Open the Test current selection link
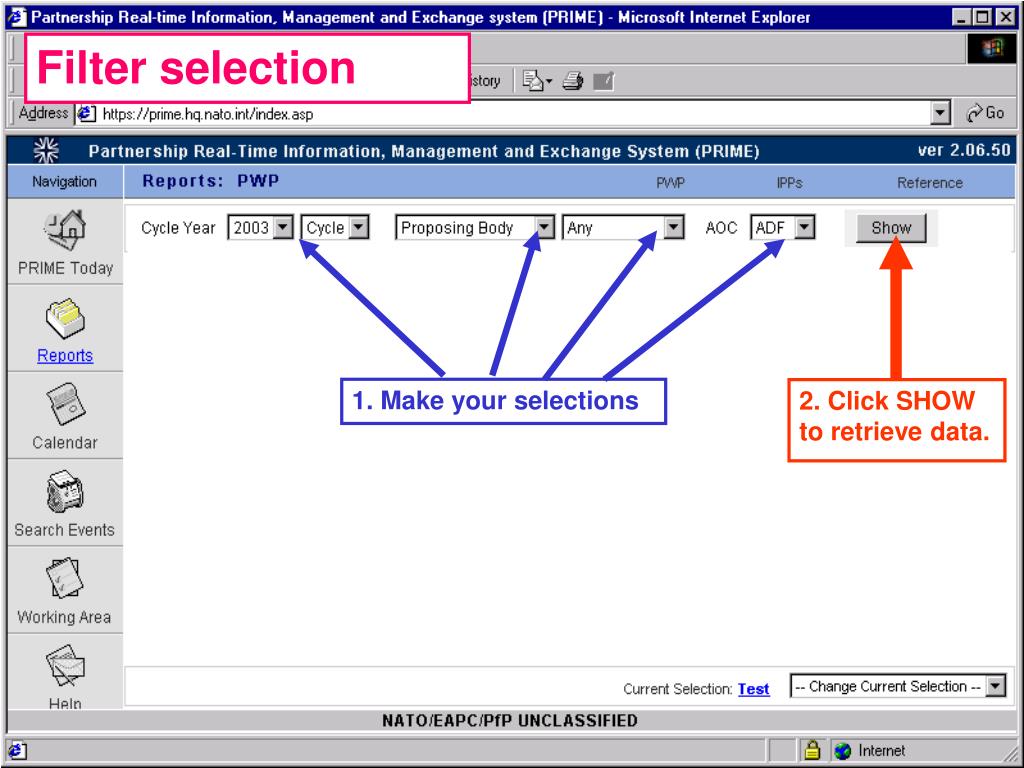 pyautogui.click(x=754, y=689)
